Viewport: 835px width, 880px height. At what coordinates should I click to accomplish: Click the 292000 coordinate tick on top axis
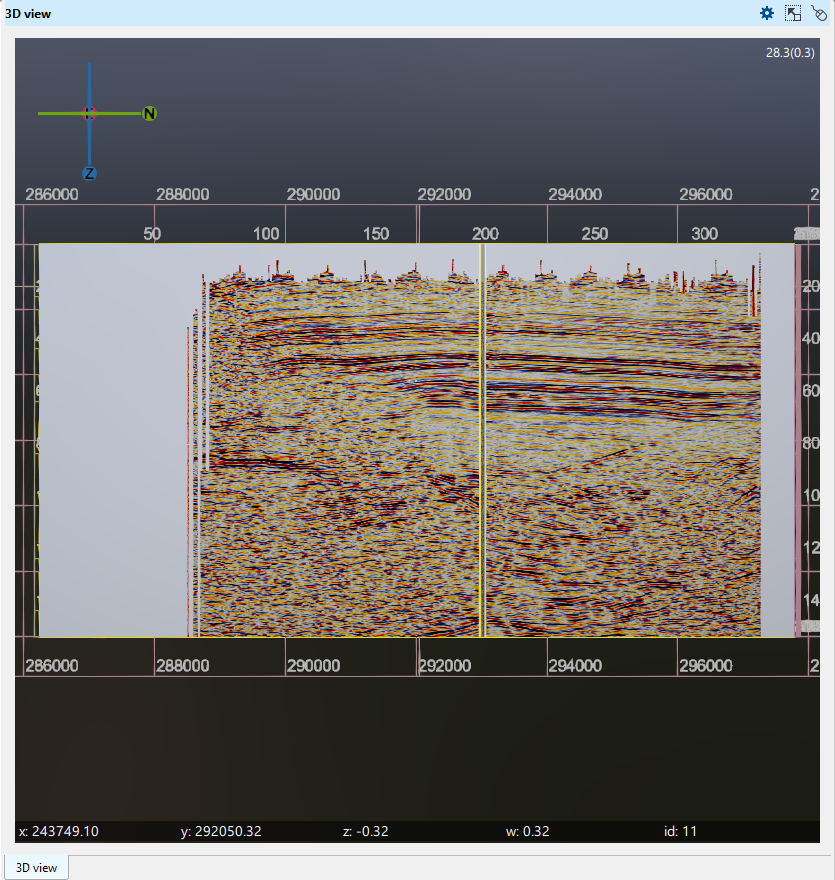(x=446, y=194)
